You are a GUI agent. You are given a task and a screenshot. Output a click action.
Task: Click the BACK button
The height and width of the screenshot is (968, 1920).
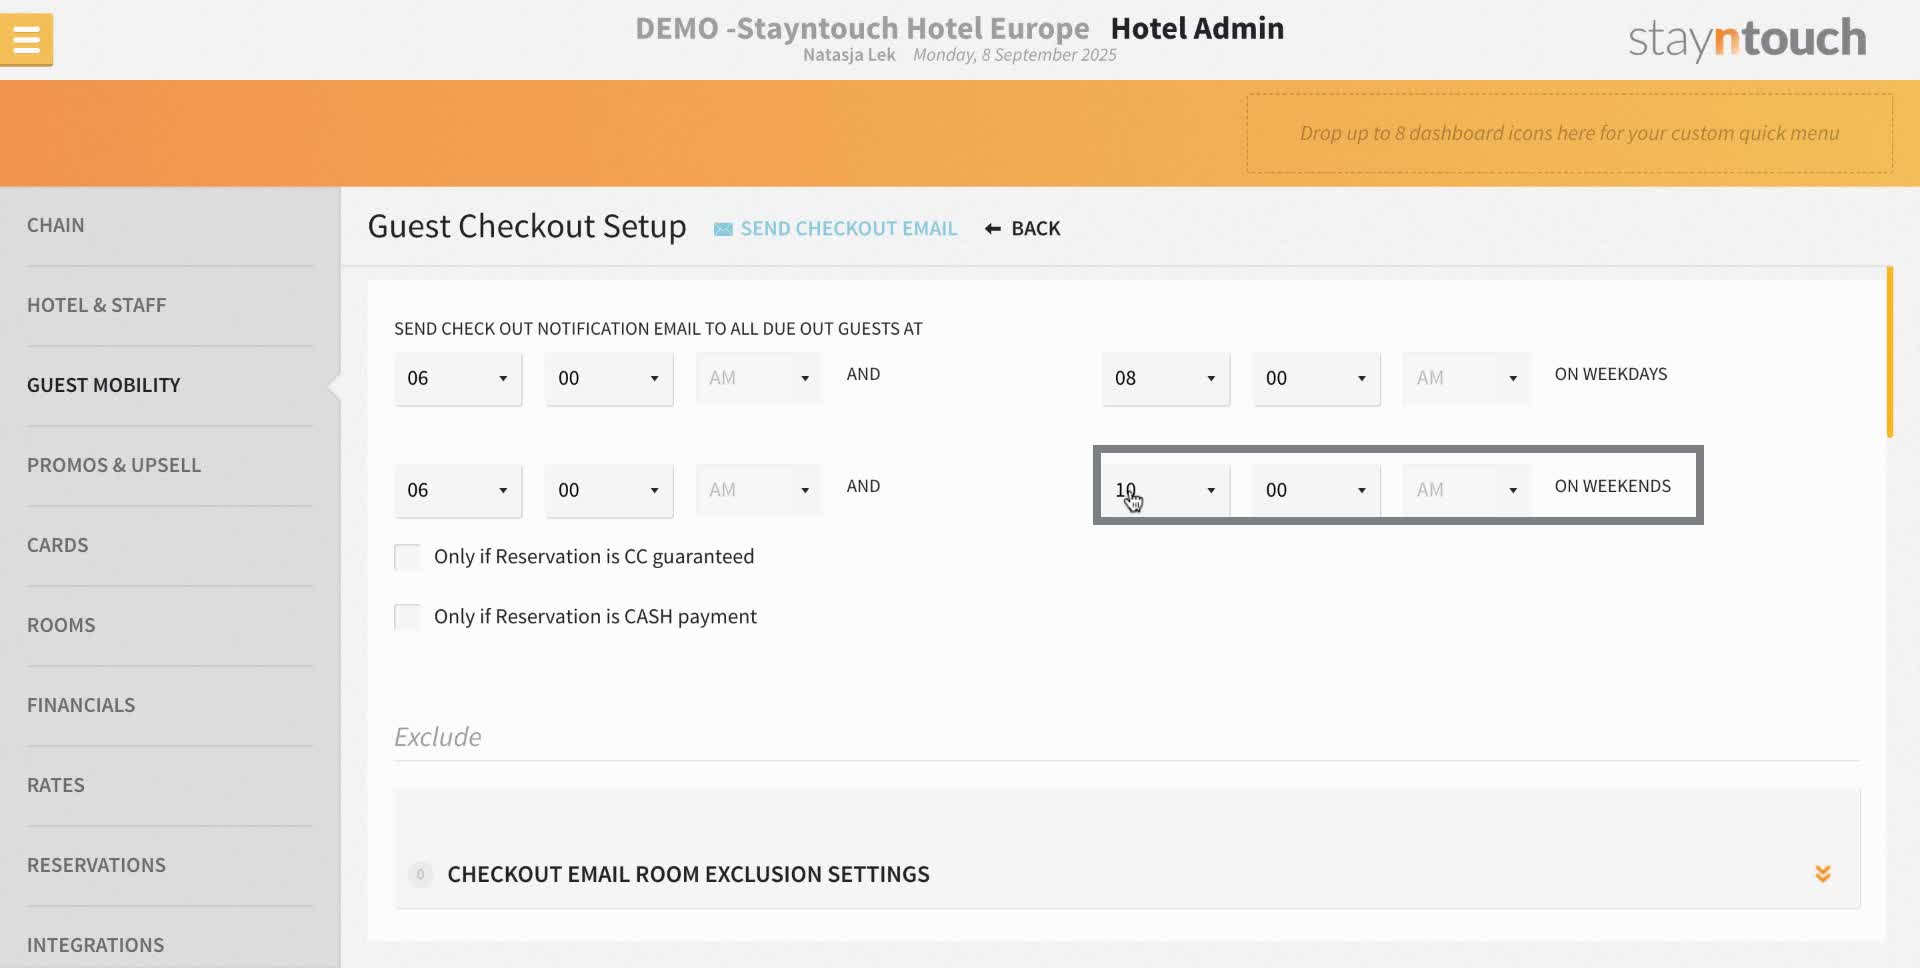1037,228
